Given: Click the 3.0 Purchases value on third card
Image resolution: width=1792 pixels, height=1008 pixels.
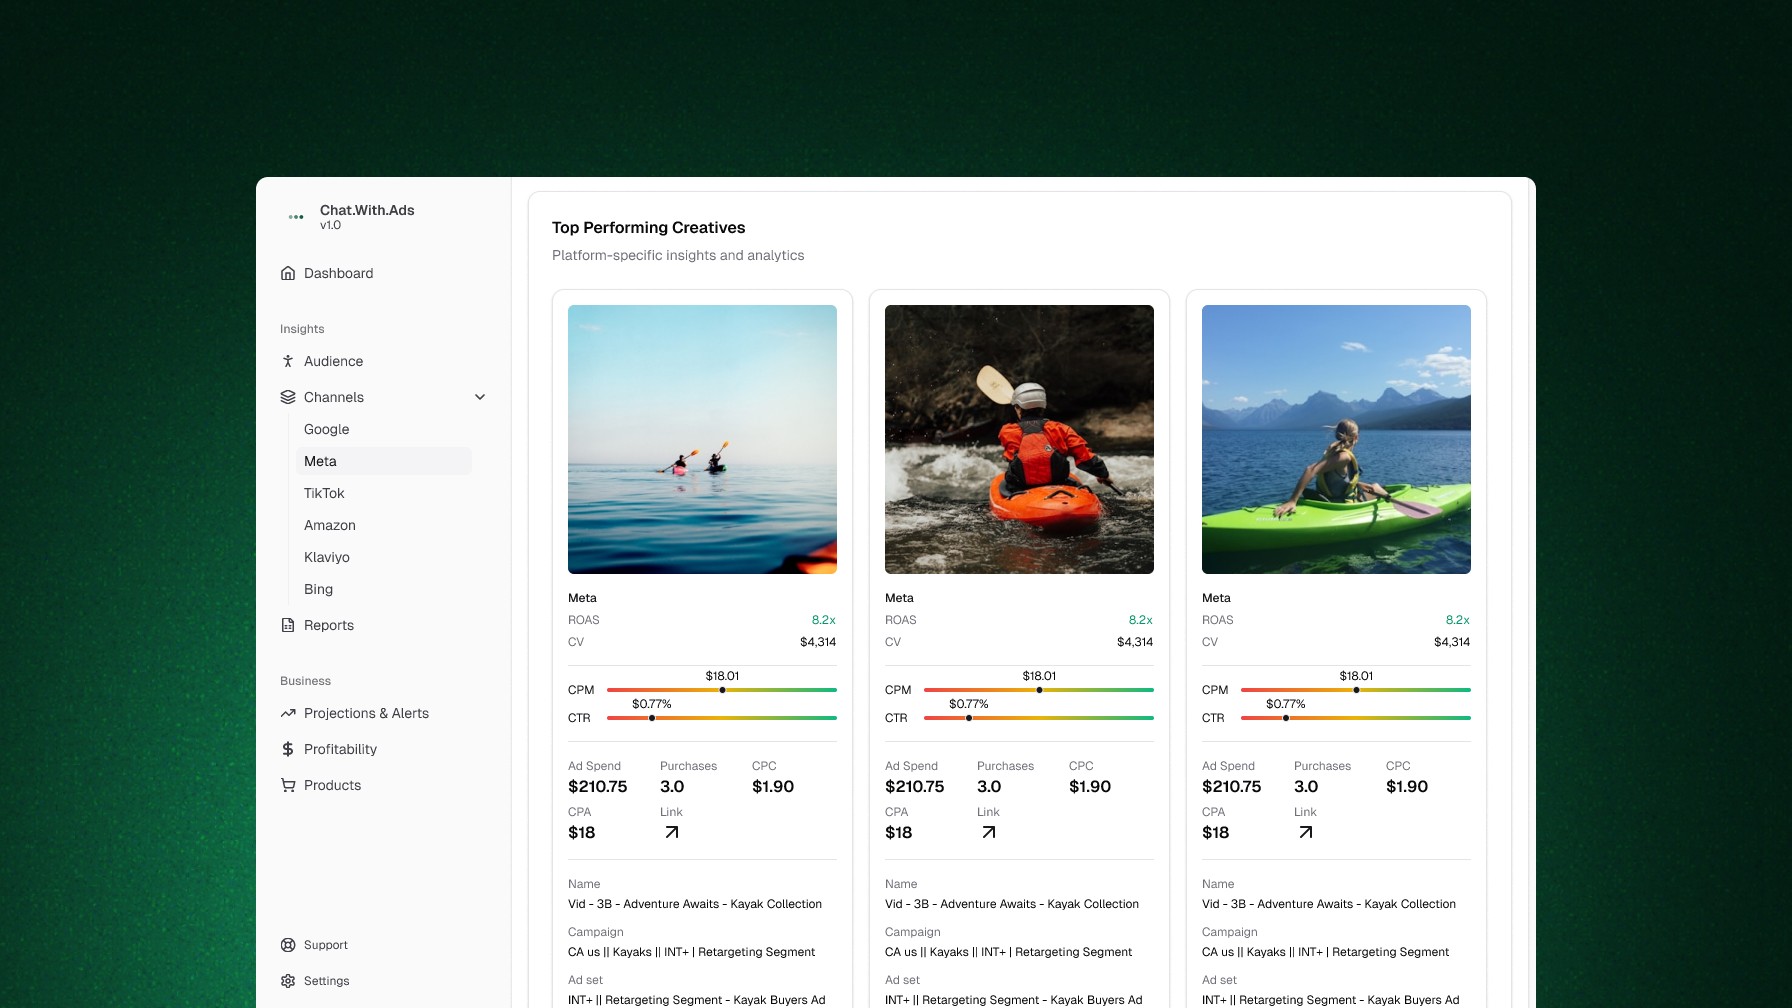Looking at the screenshot, I should [1306, 787].
